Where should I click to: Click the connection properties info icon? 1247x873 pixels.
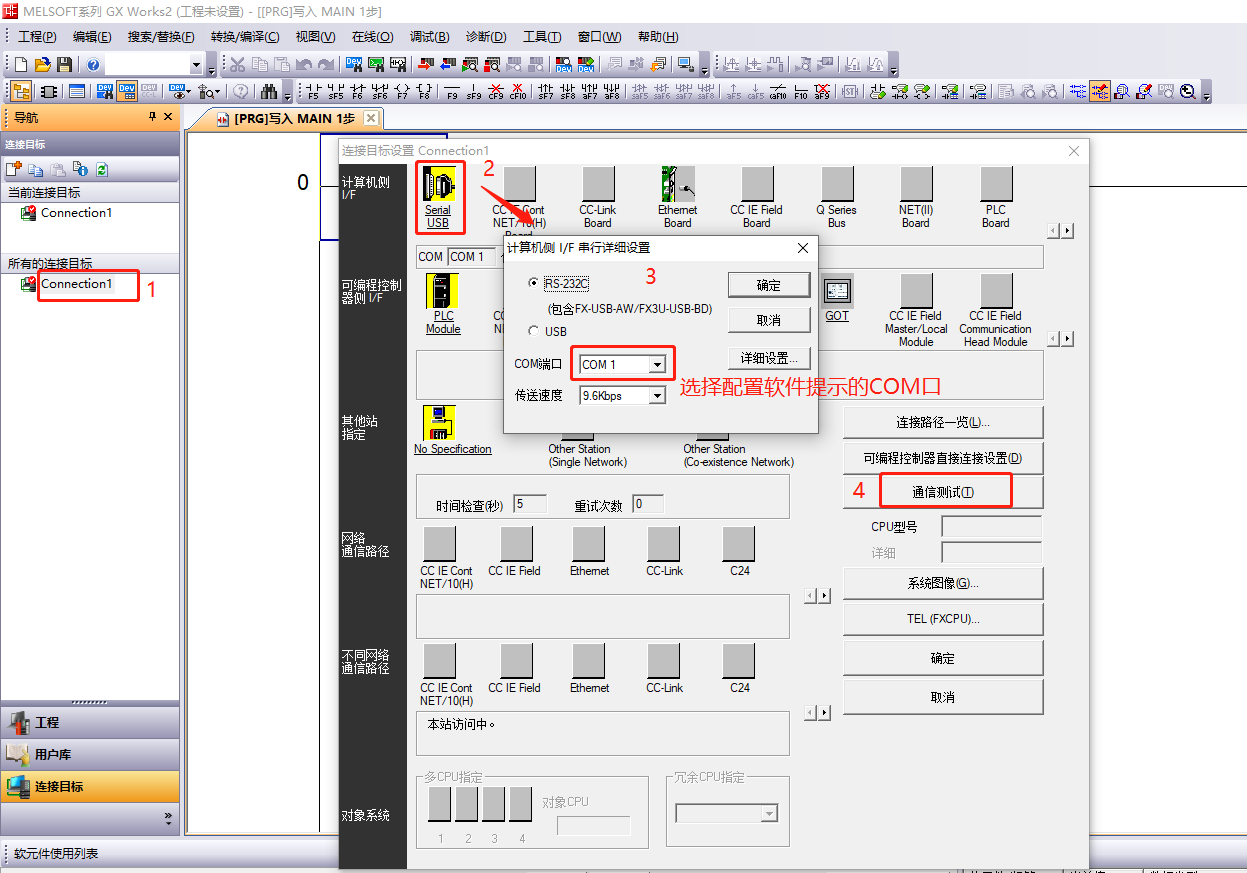[x=81, y=169]
